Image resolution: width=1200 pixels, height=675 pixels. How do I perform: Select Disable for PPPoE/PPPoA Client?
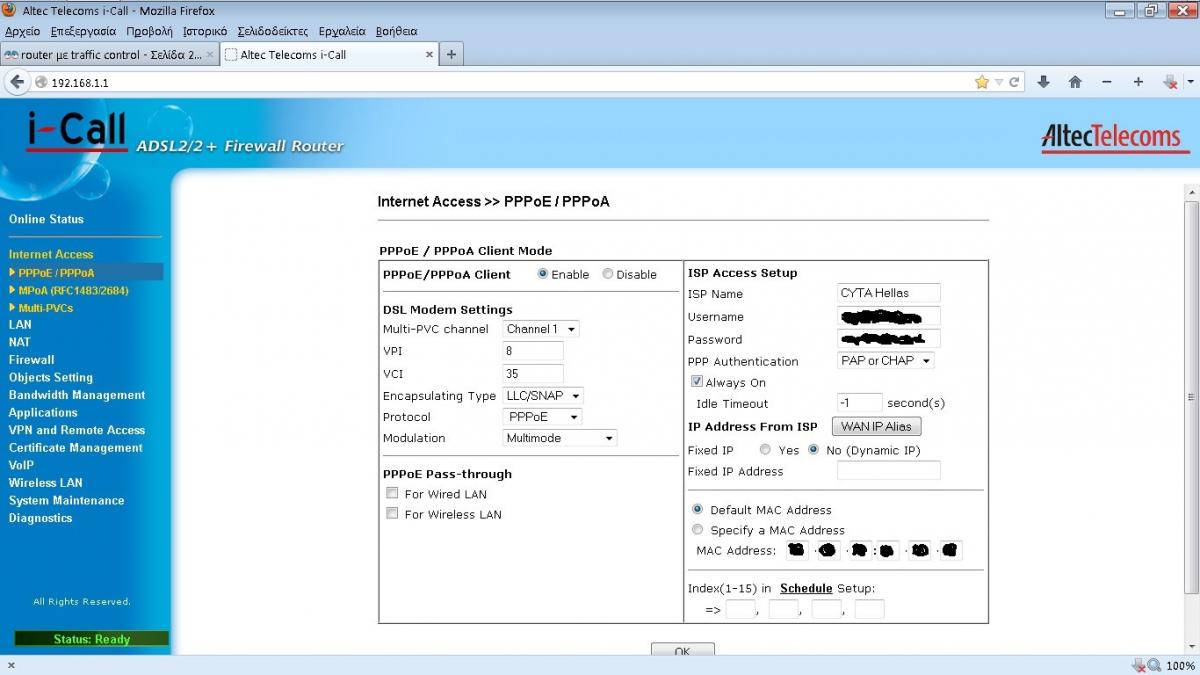(607, 274)
